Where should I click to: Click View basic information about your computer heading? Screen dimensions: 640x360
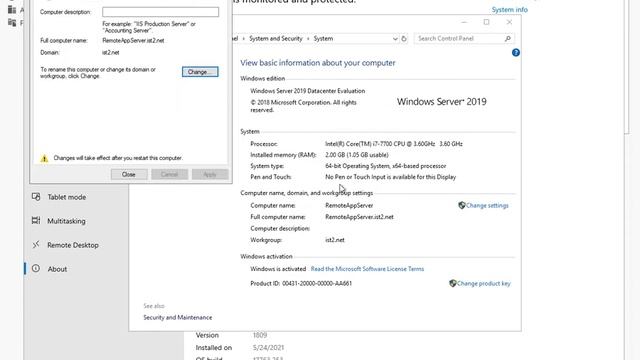point(318,63)
